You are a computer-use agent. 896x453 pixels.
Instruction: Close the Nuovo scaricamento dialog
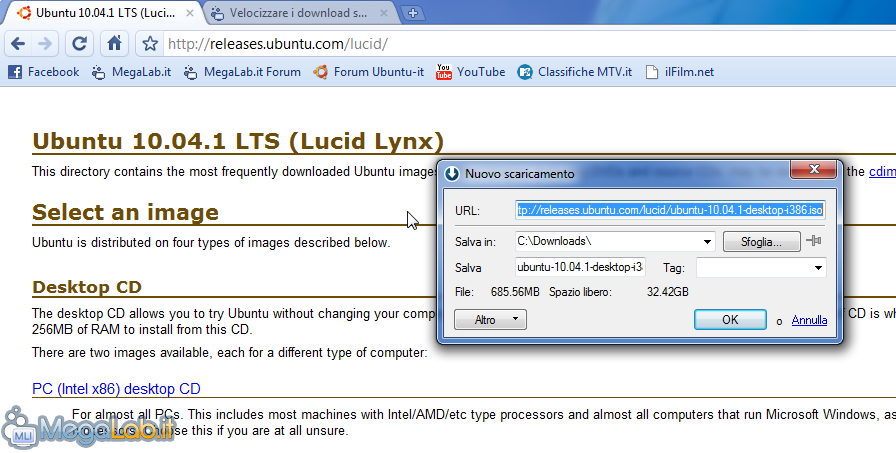click(814, 169)
